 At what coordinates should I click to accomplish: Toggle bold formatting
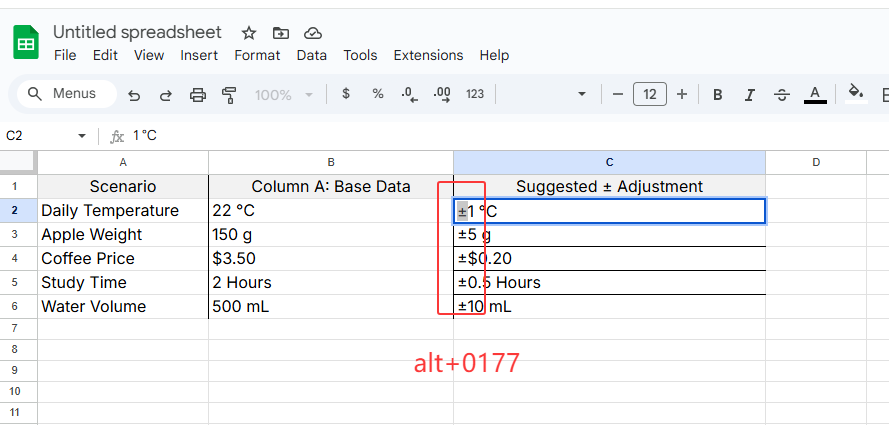point(717,95)
